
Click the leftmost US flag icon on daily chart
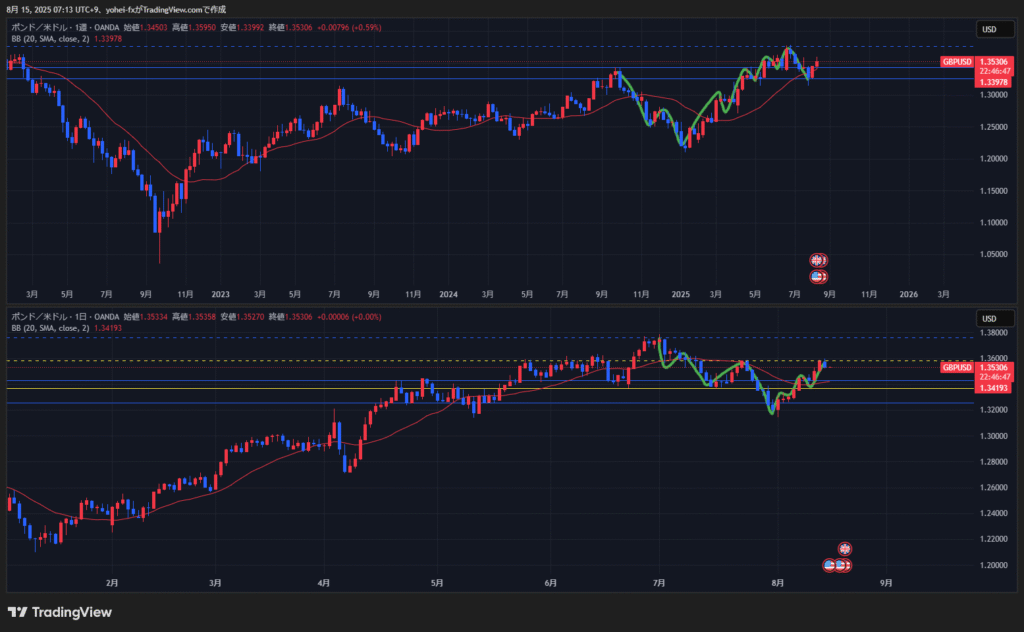[829, 565]
